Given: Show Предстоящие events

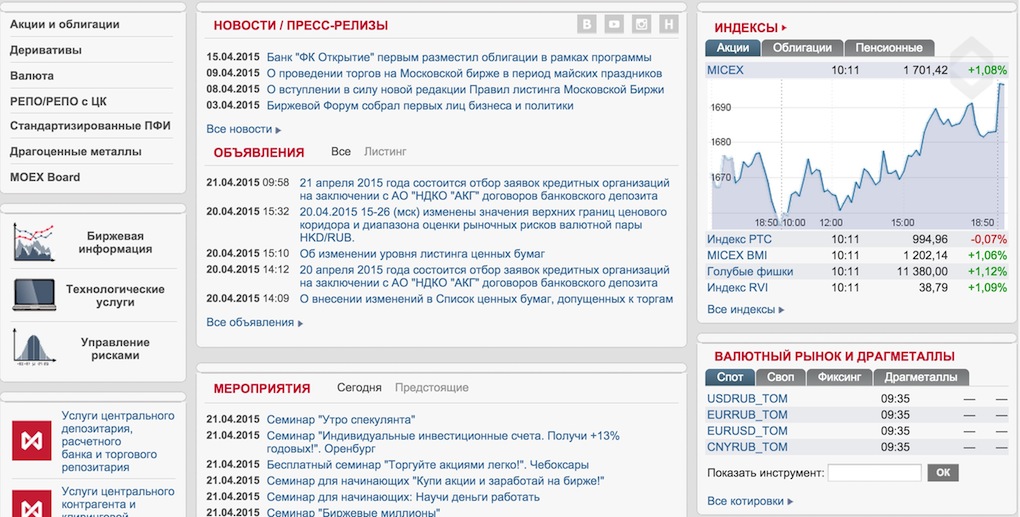Looking at the screenshot, I should click(x=432, y=388).
